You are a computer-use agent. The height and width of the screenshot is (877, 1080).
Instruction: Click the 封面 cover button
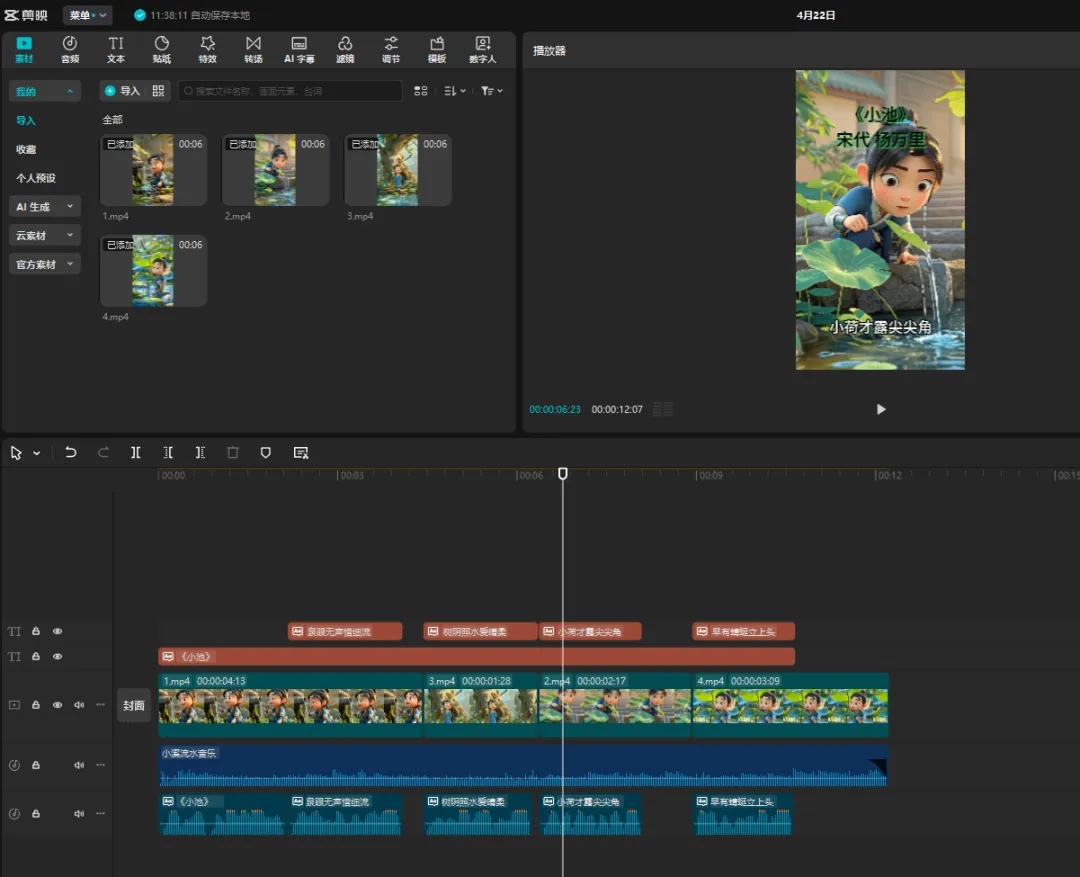click(134, 705)
